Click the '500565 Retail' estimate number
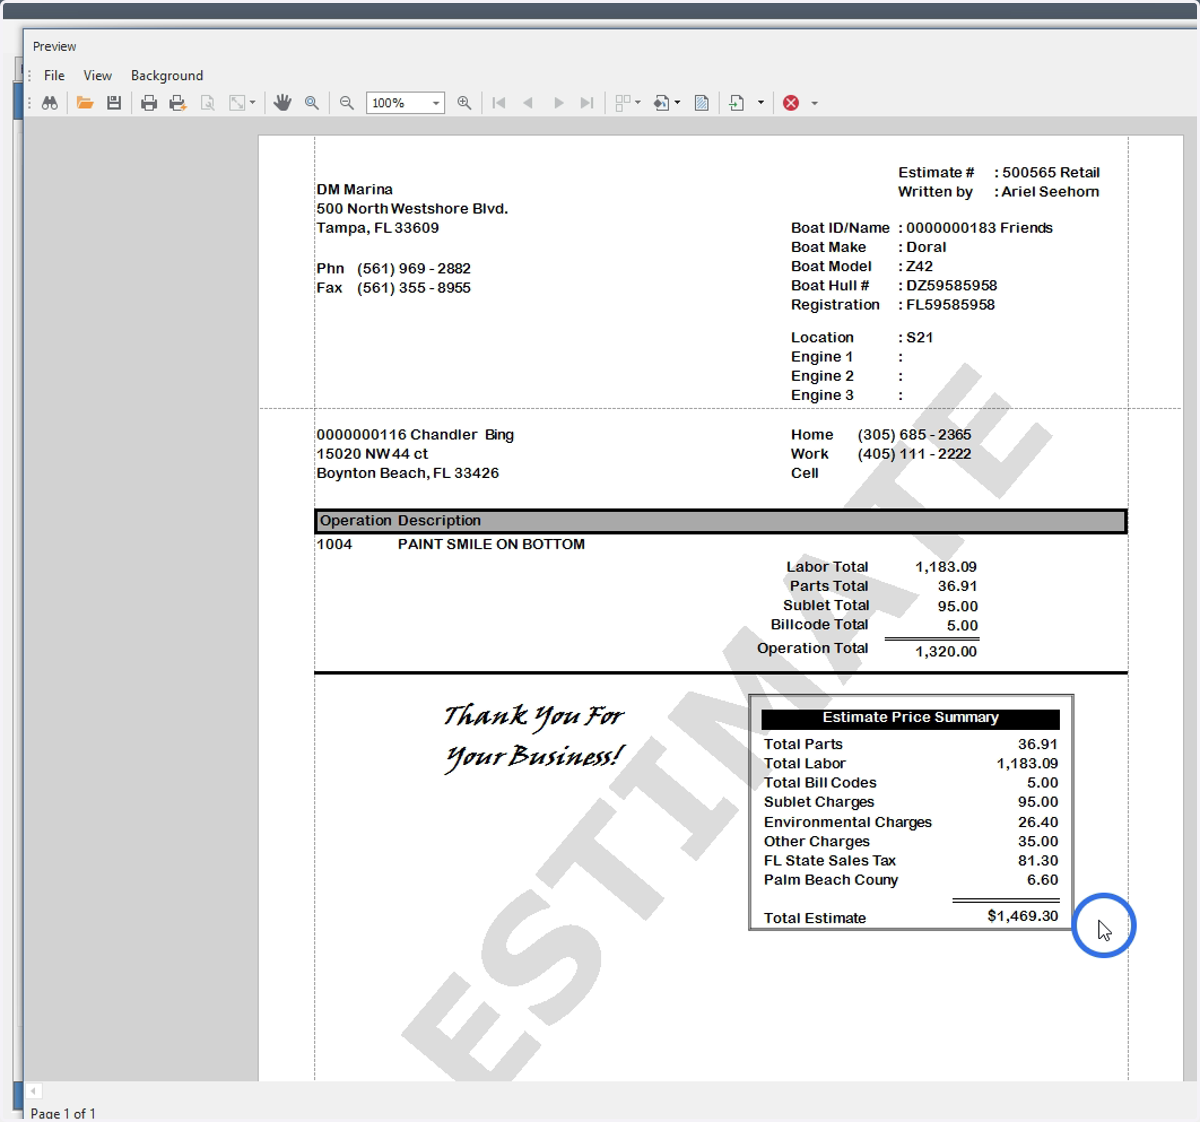This screenshot has height=1122, width=1200. coord(1051,172)
